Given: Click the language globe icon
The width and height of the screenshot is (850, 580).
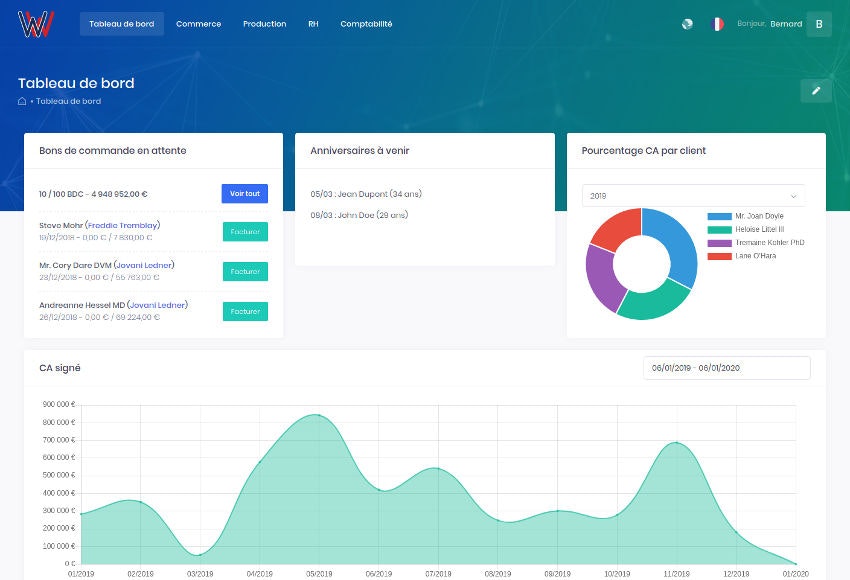Looking at the screenshot, I should 687,23.
